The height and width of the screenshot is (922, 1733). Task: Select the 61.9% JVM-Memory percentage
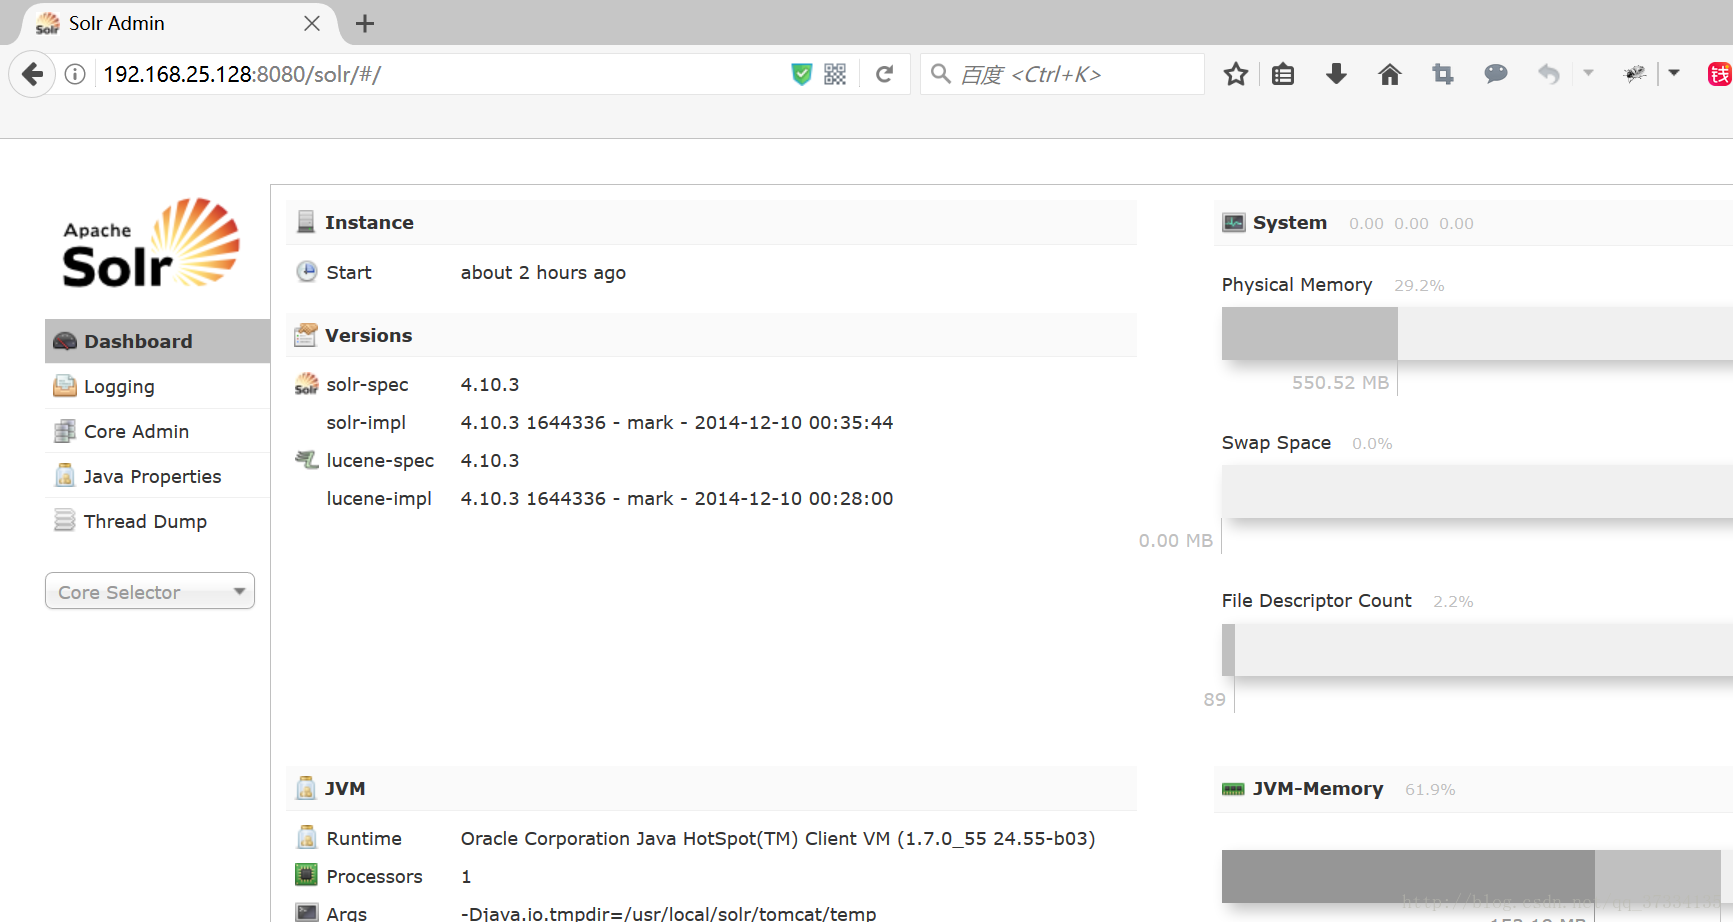(1430, 789)
